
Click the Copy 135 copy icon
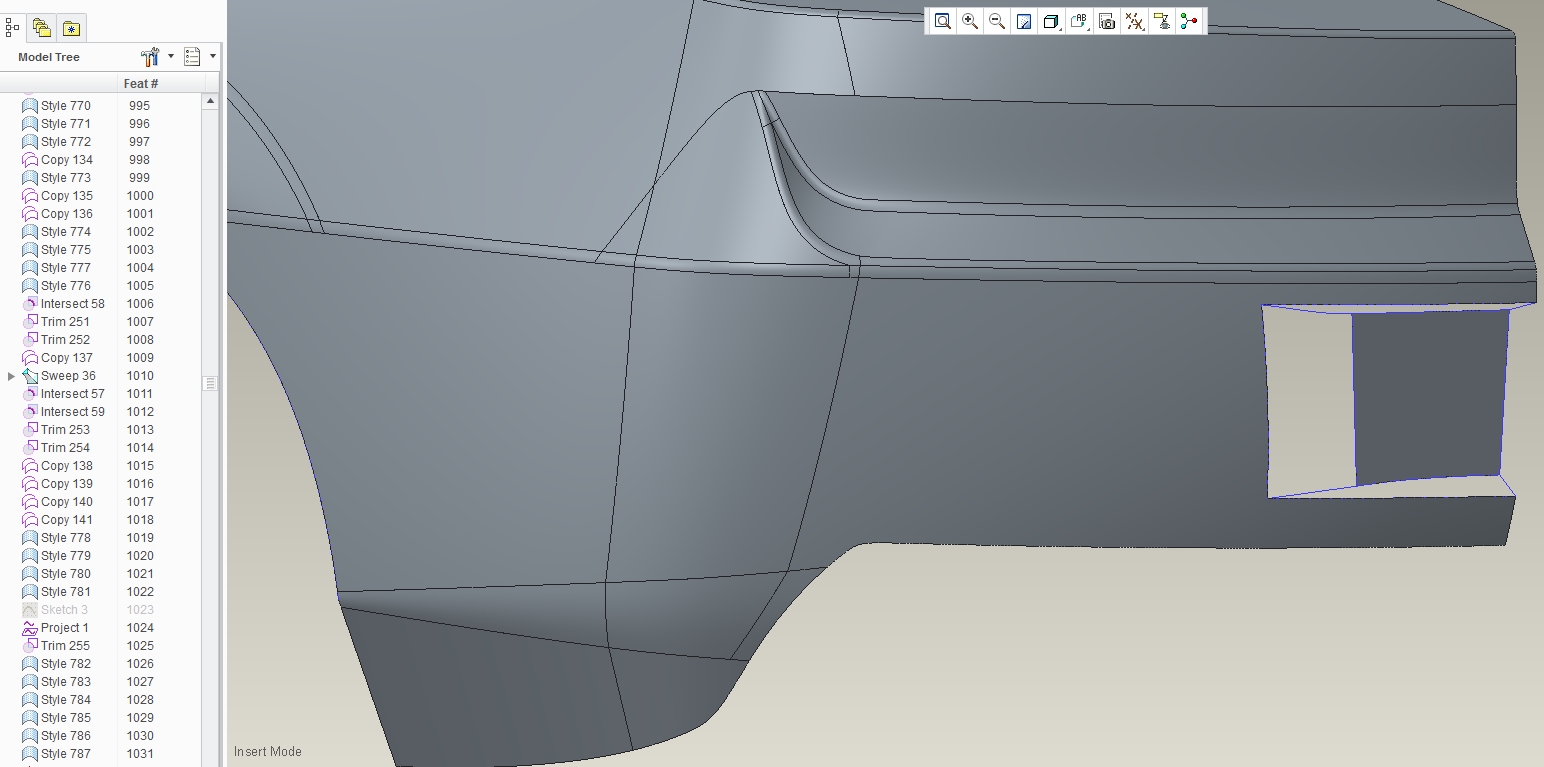30,196
